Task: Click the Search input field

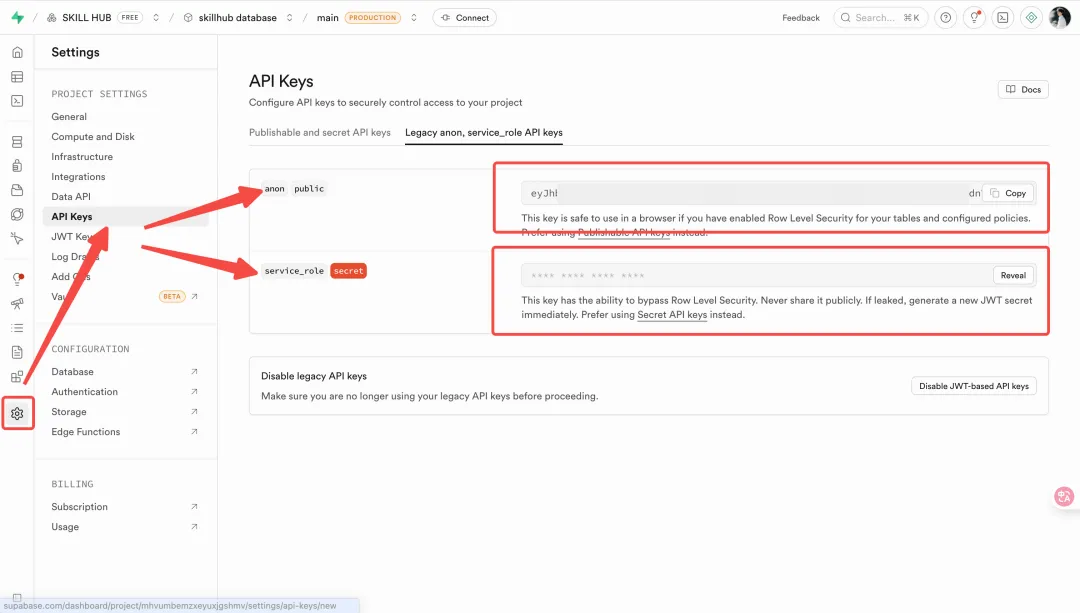Action: click(880, 18)
